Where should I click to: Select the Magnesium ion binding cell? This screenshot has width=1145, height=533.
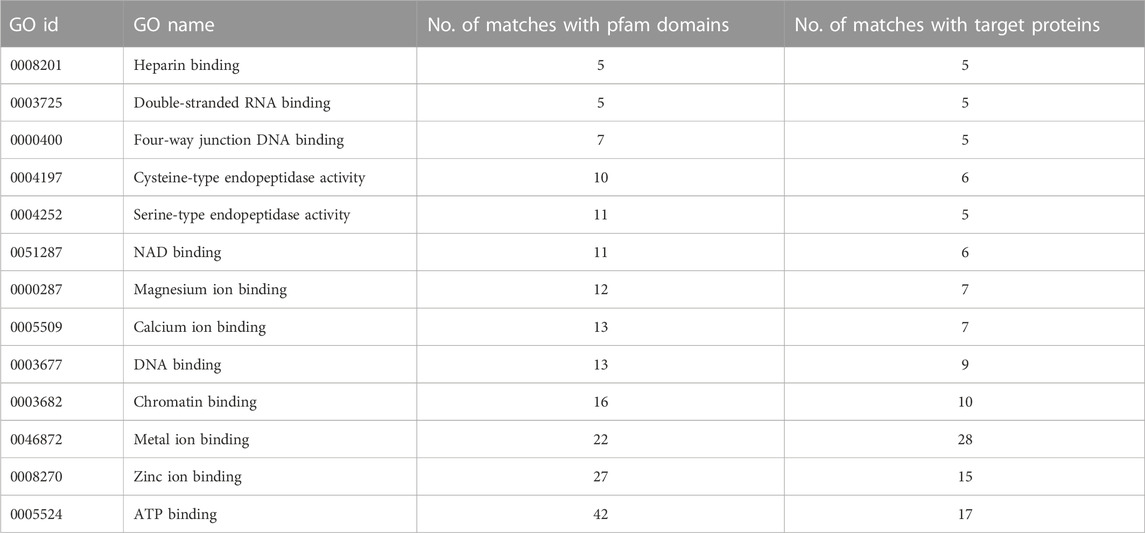(270, 290)
